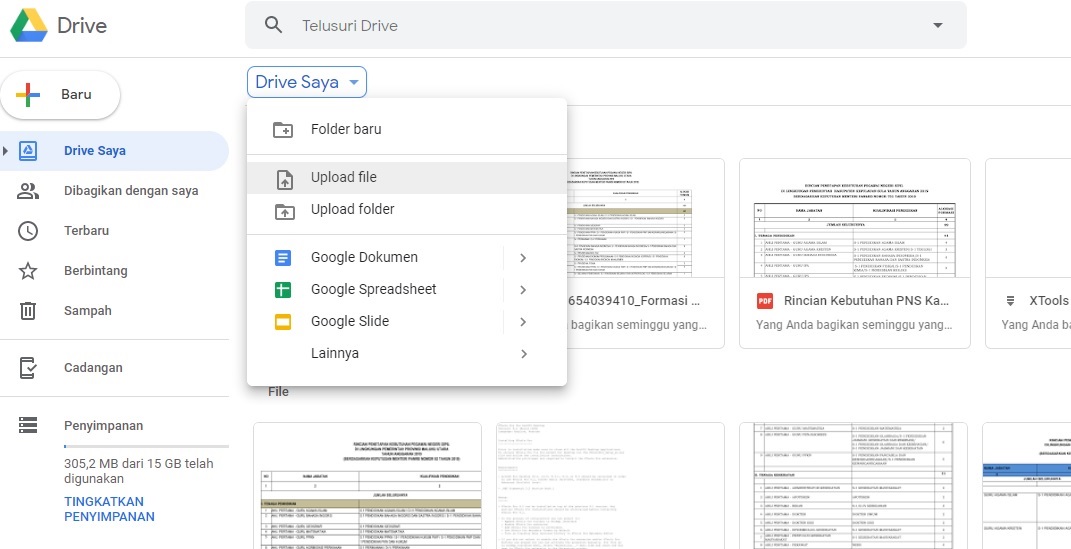Image resolution: width=1071 pixels, height=549 pixels.
Task: Open 654039410_Formasi file name
Action: click(x=635, y=300)
